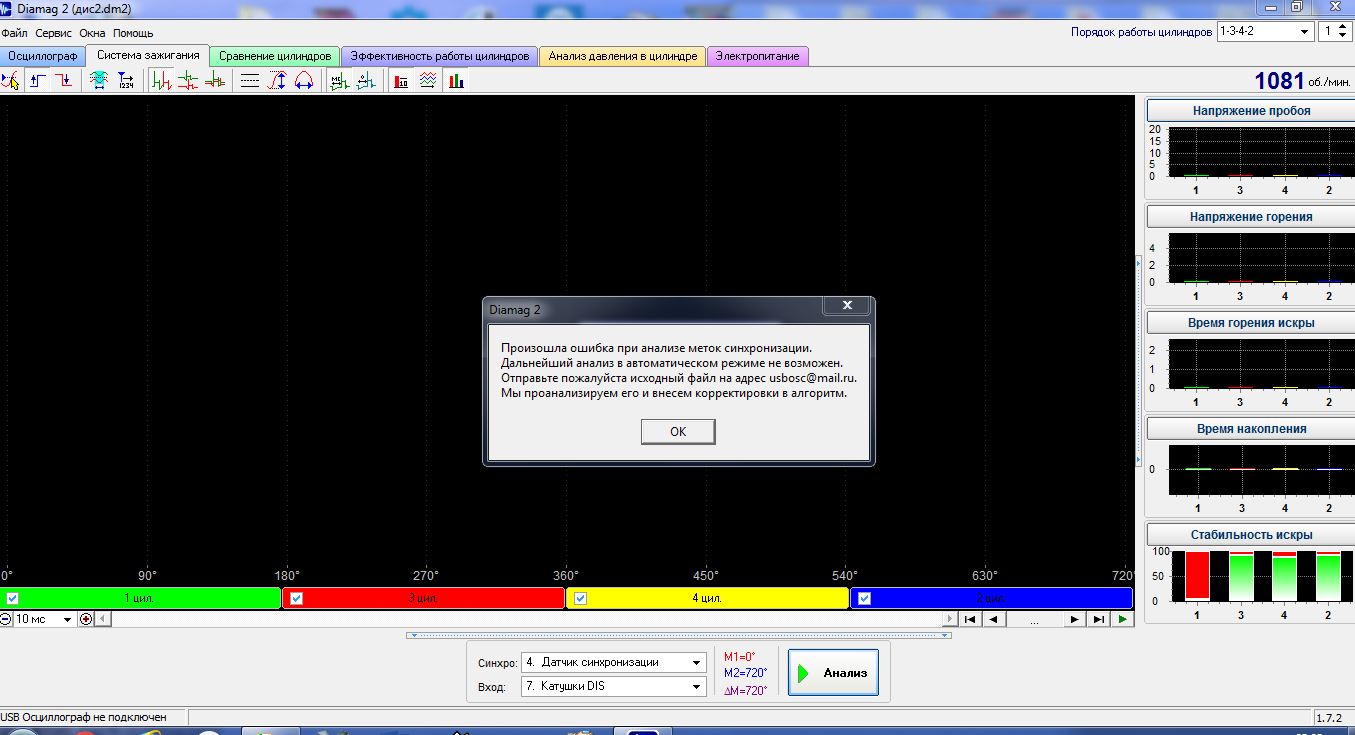The image size is (1355, 735).
Task: Open the Помощь menu
Action: [133, 33]
